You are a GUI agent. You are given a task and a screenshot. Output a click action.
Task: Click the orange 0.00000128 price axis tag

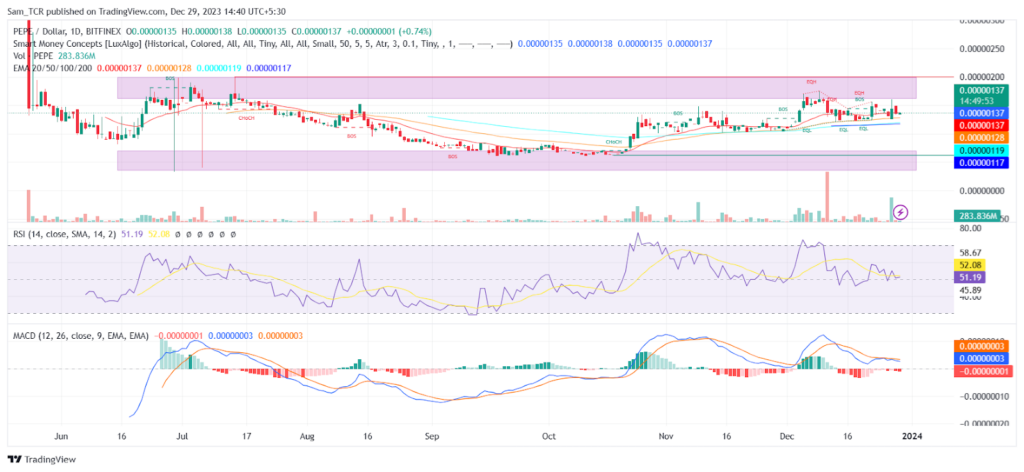click(982, 138)
